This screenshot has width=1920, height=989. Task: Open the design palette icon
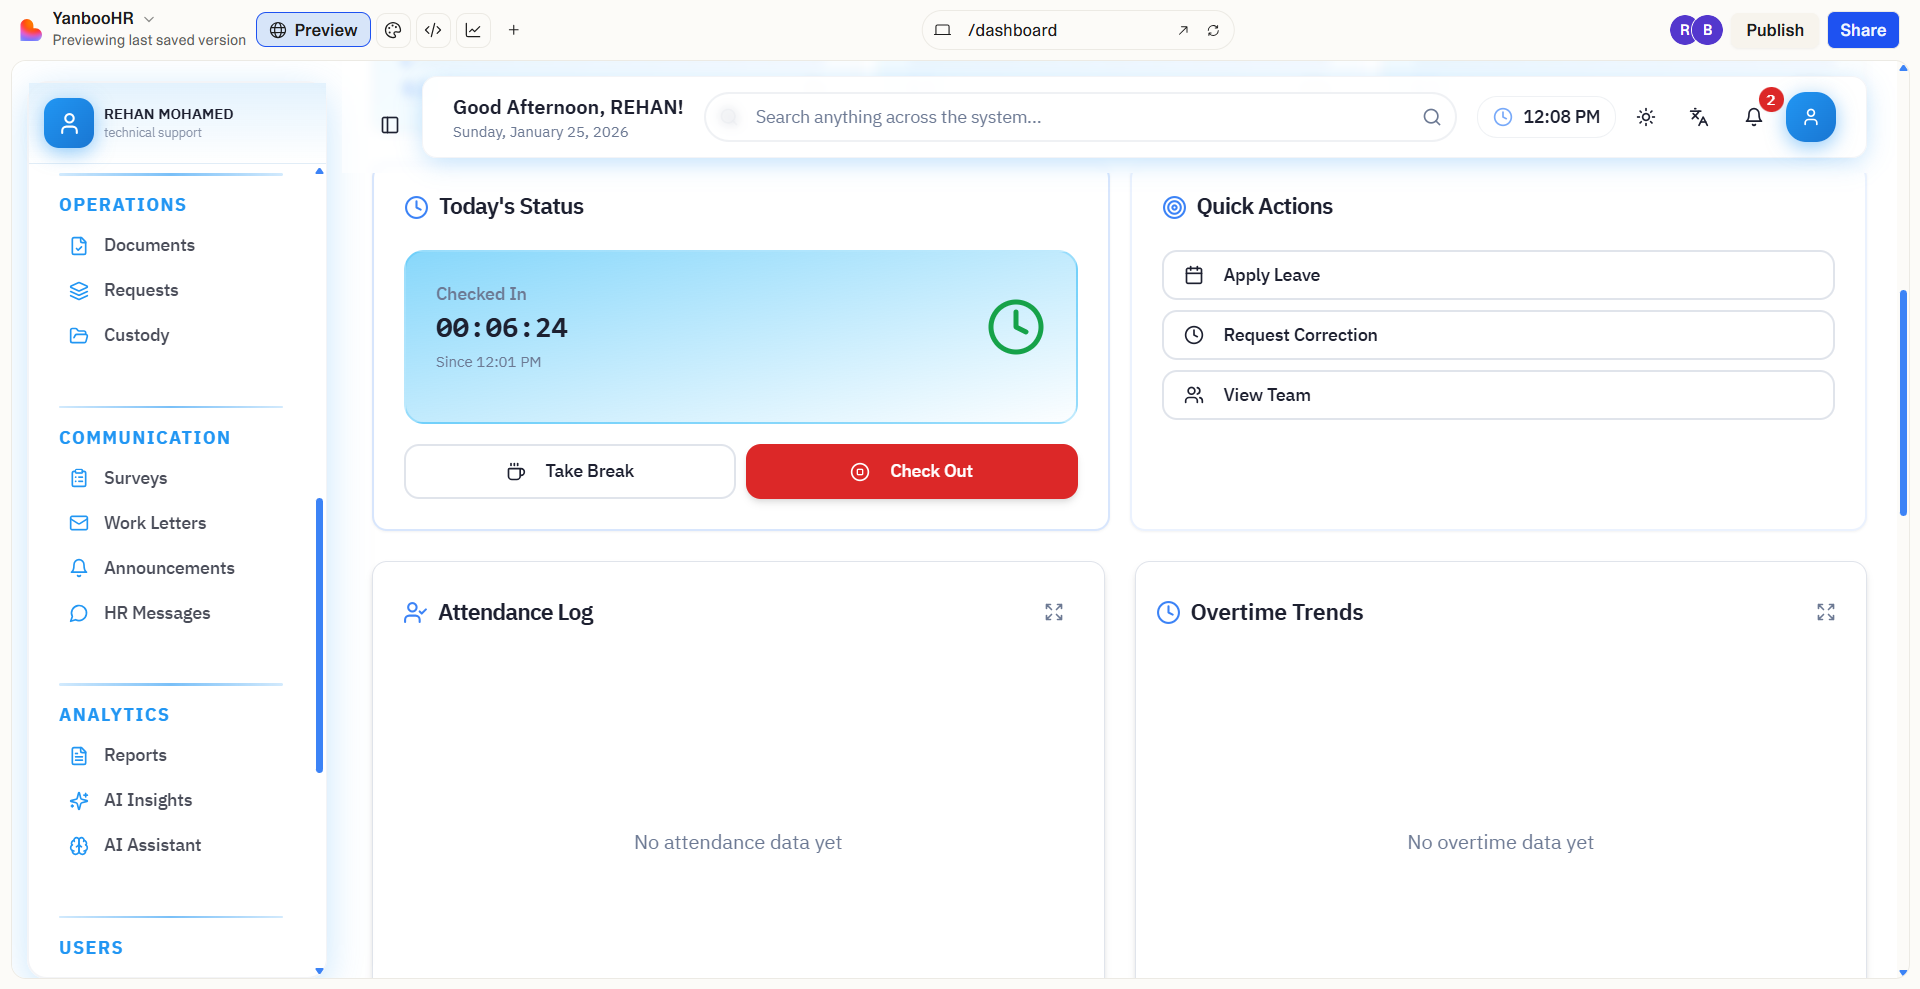click(393, 30)
